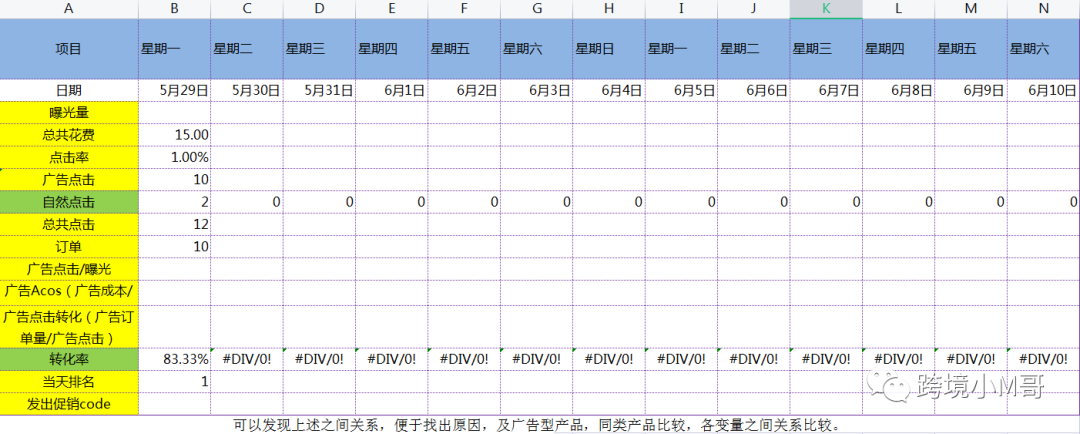Click the 83.33% 转化率 cell
This screenshot has height=434, width=1080.
coord(175,358)
